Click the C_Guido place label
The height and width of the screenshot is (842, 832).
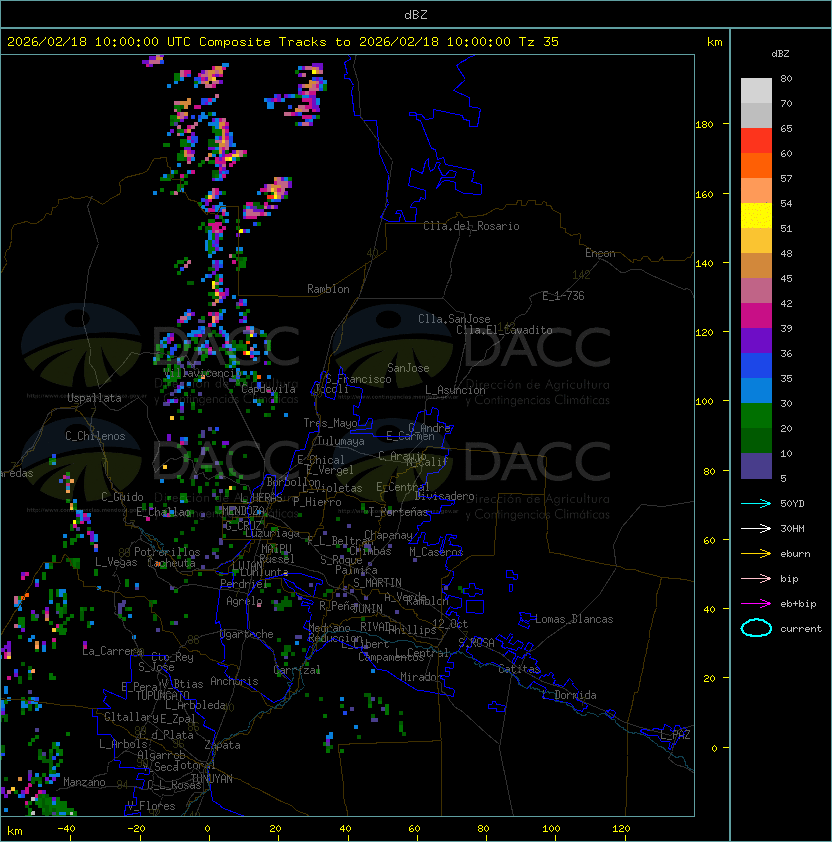(x=122, y=497)
